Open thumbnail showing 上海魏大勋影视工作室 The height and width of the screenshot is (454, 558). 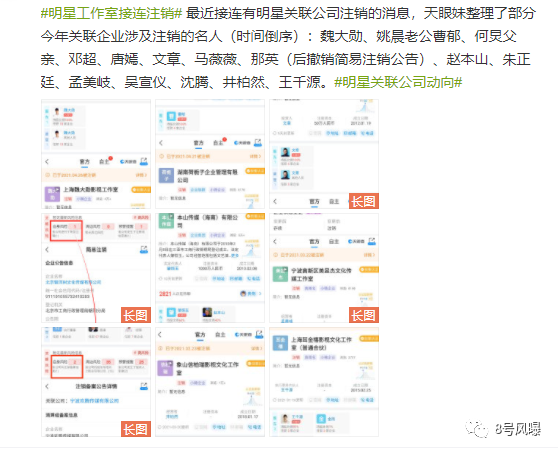96,154
